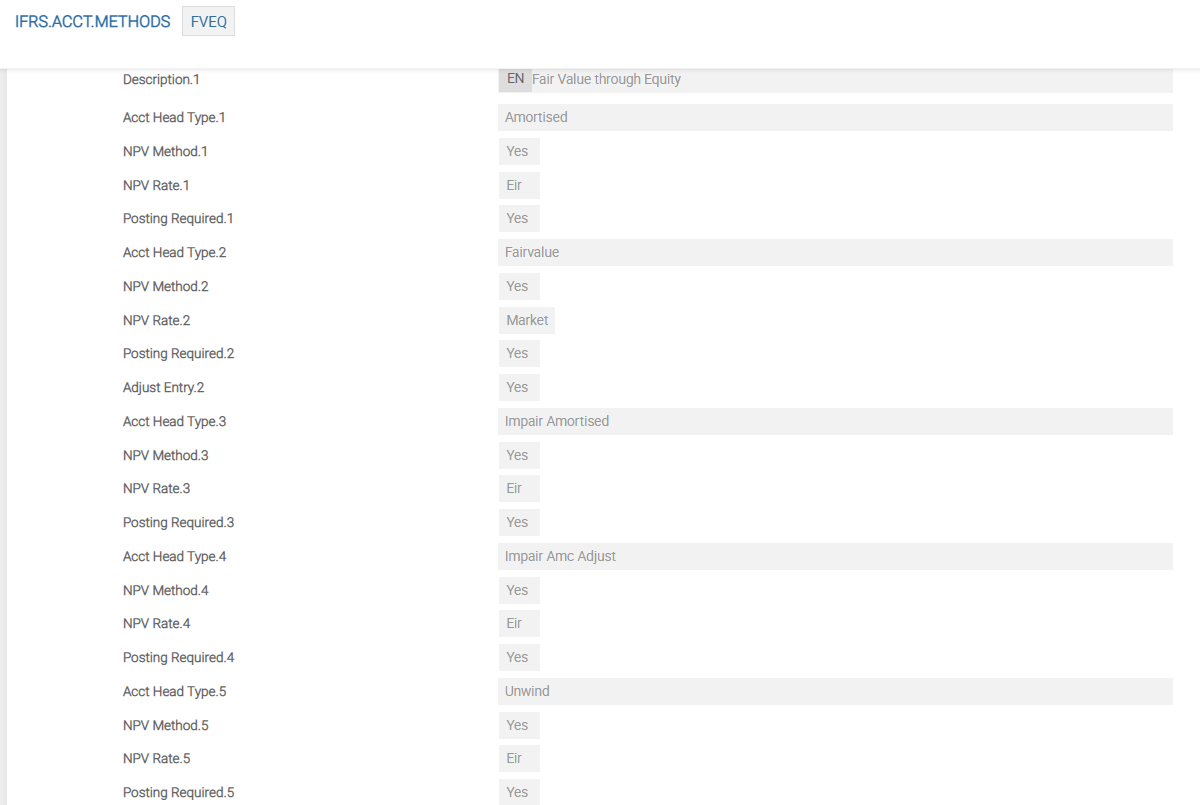1200x805 pixels.
Task: Select the Yes value of Adjust Entry.2
Action: 518,387
